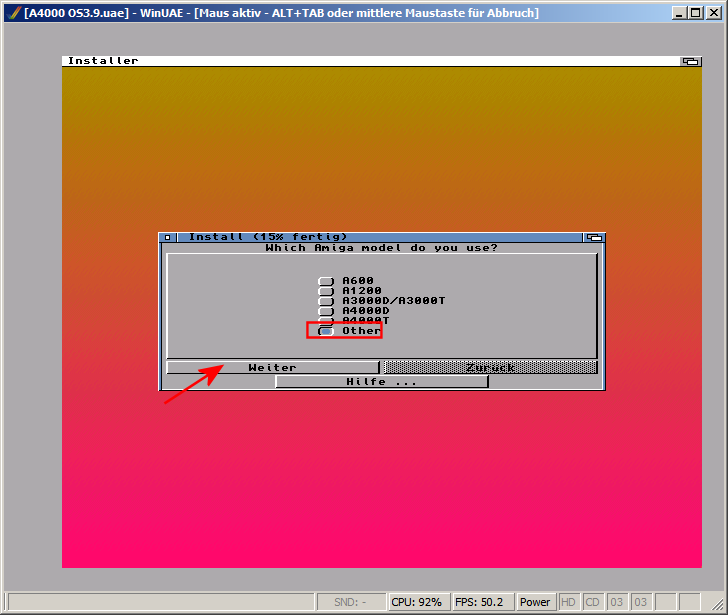Close the WinUAE window
The width and height of the screenshot is (728, 615).
tap(713, 13)
